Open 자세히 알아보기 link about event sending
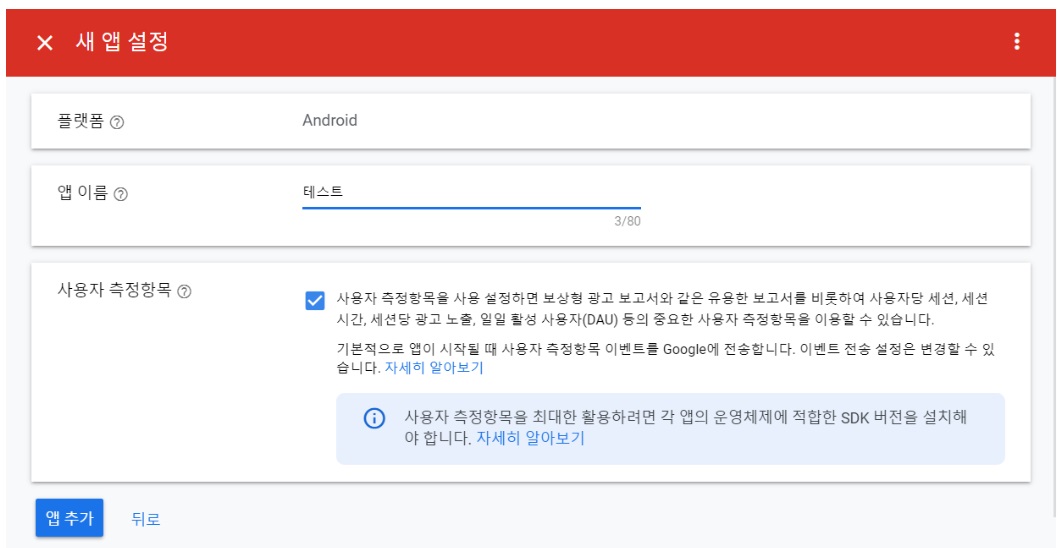Viewport: 1061px width, 548px height. (434, 368)
